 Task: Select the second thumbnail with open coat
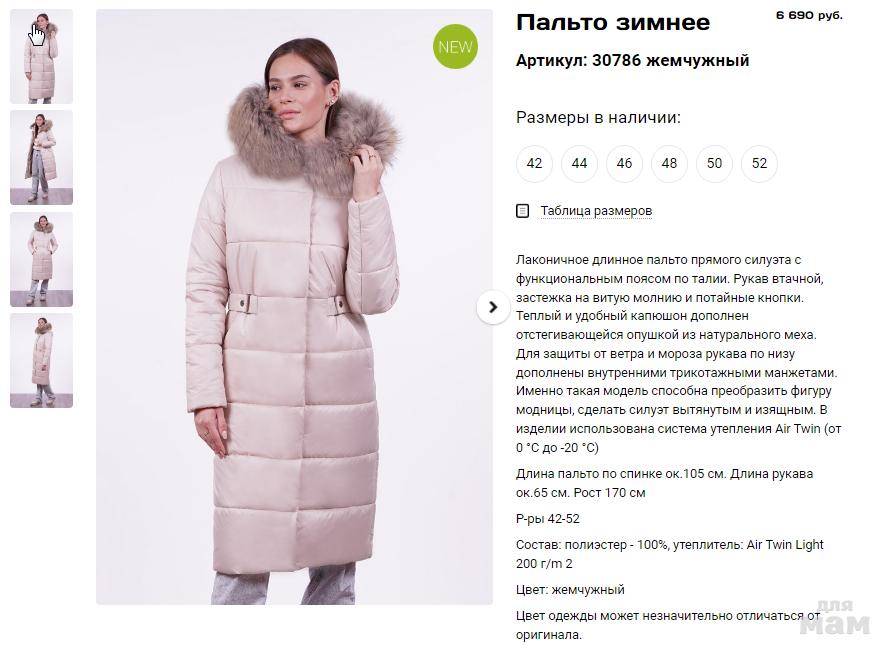pos(42,157)
